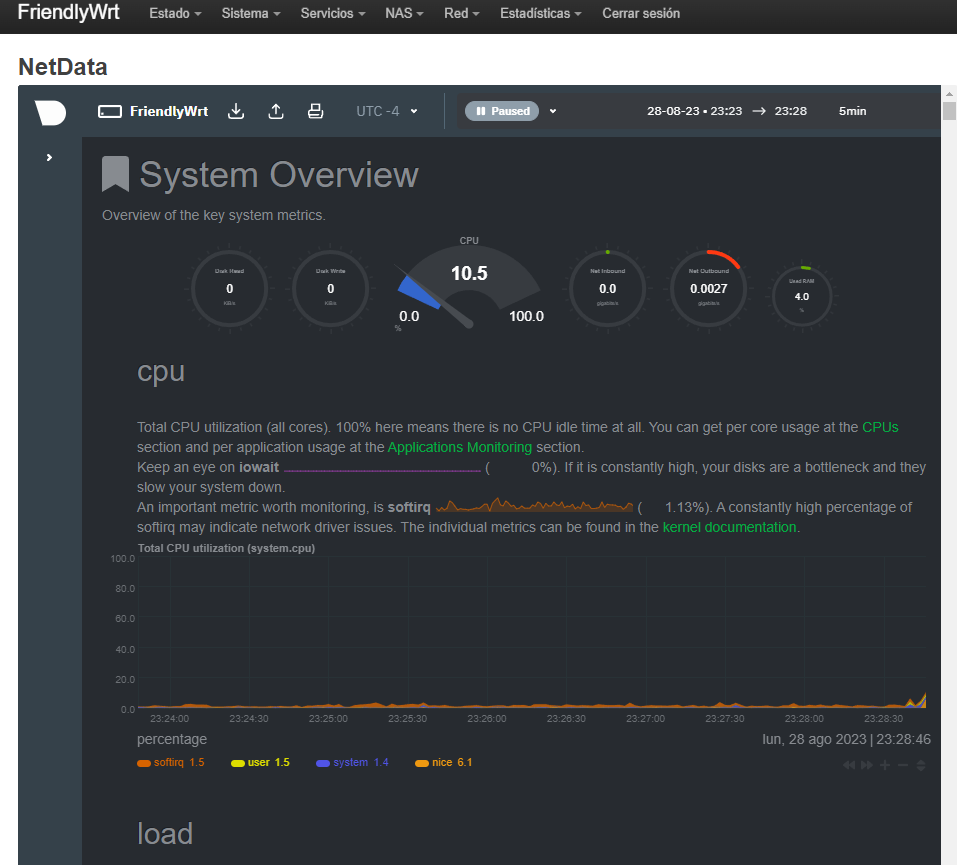Click the softirq sparkline in the description
The image size is (957, 865).
click(535, 507)
